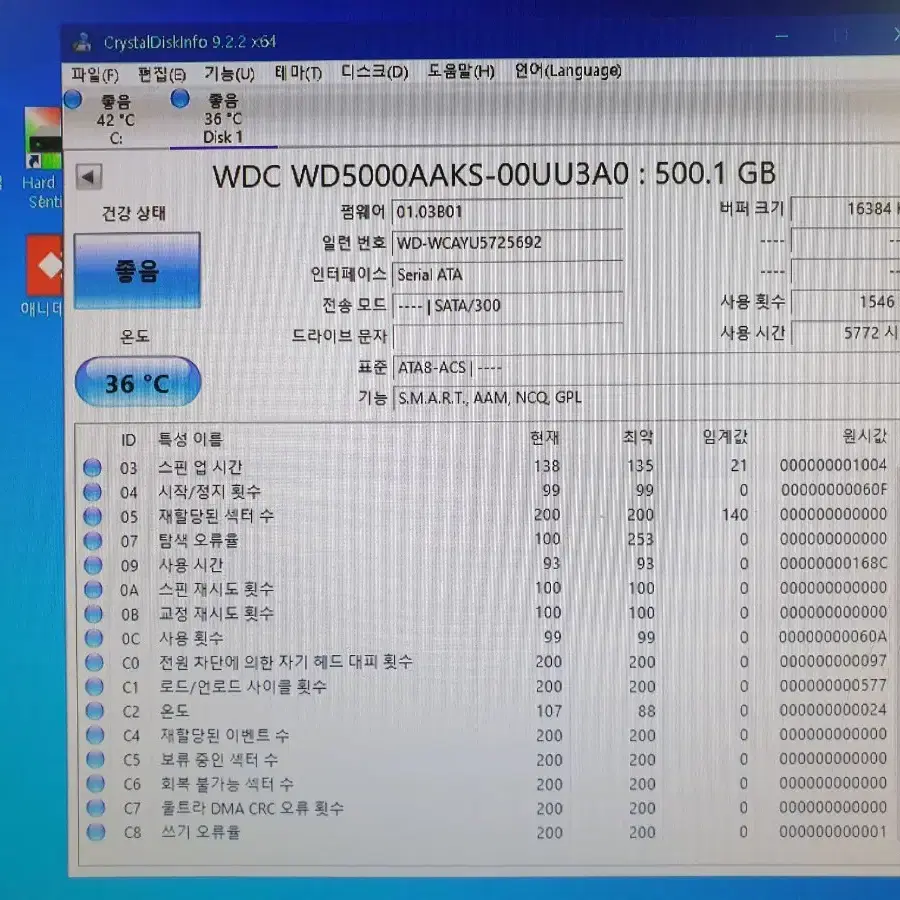The image size is (900, 900).
Task: Select the Disk 1 tab at 36 °C
Action: tap(223, 118)
